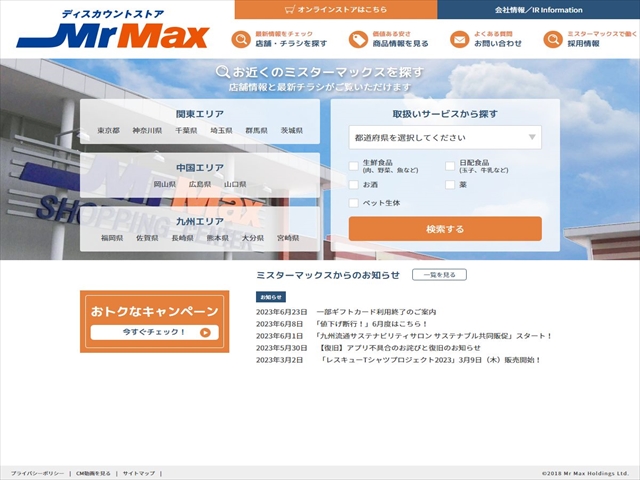Click the MrMax logo

click(113, 29)
